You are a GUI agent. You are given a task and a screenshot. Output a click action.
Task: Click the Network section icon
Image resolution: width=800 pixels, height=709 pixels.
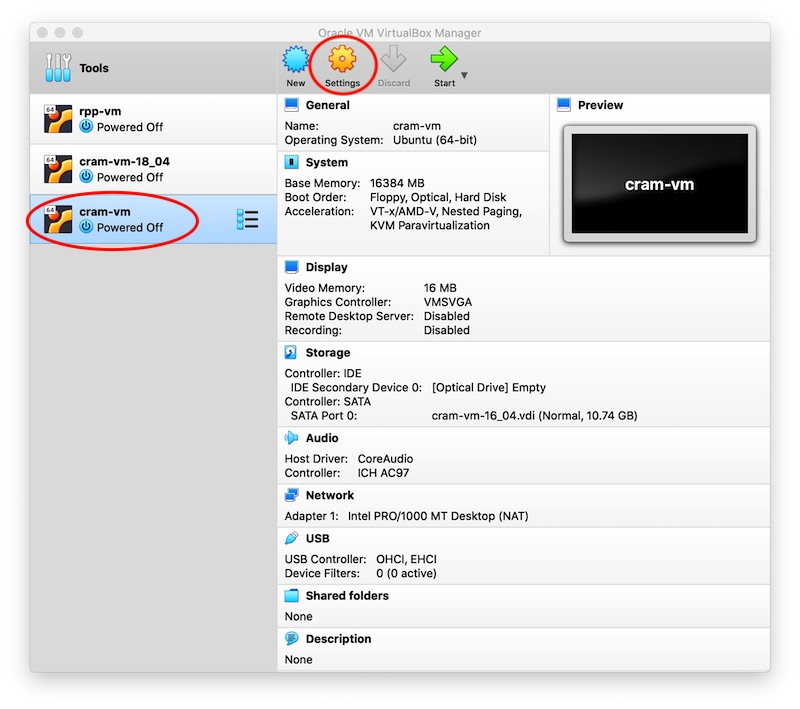pos(291,495)
